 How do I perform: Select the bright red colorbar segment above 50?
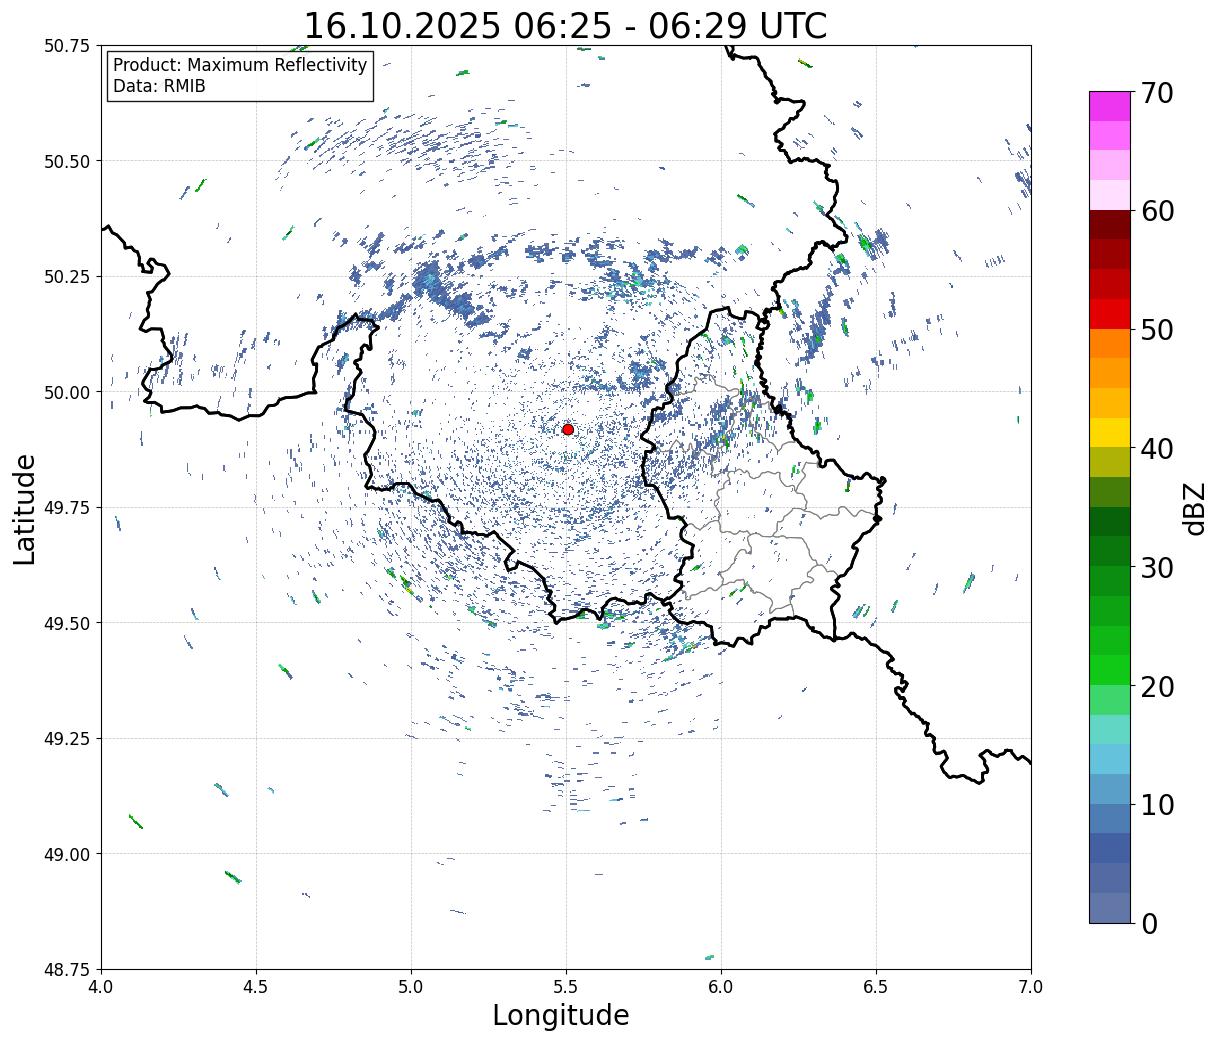[1109, 314]
